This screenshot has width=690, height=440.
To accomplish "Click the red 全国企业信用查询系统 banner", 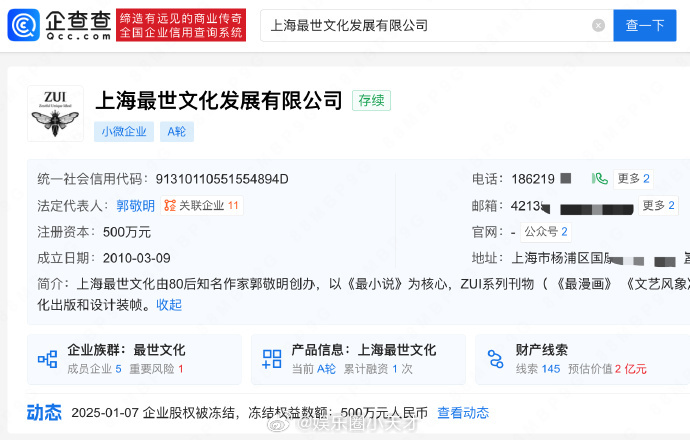I will 181,25.
